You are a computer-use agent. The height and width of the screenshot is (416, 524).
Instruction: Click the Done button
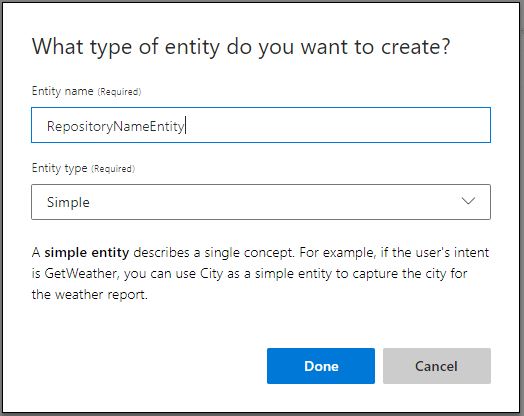[x=321, y=366]
